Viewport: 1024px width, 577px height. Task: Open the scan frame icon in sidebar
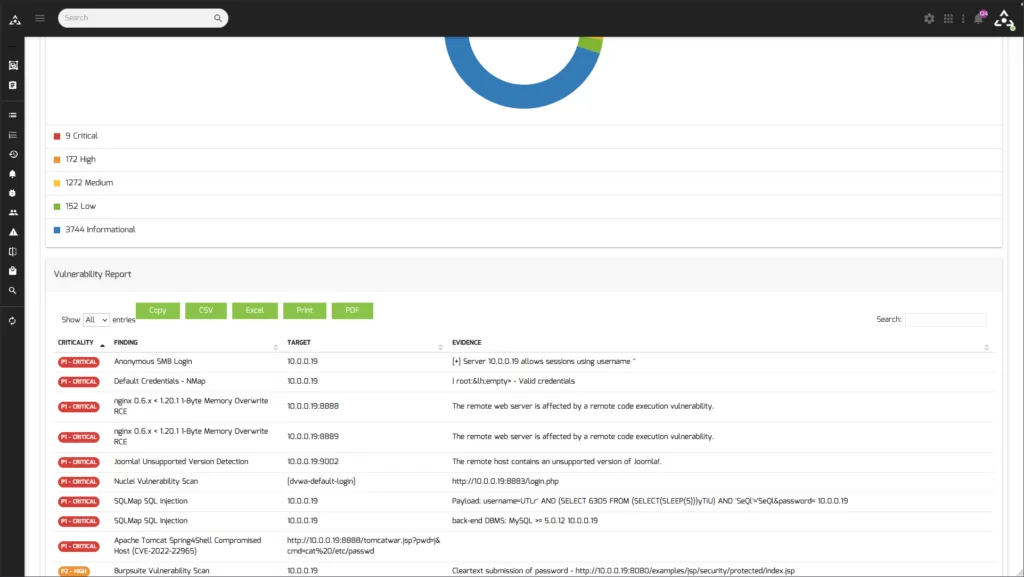pos(13,65)
